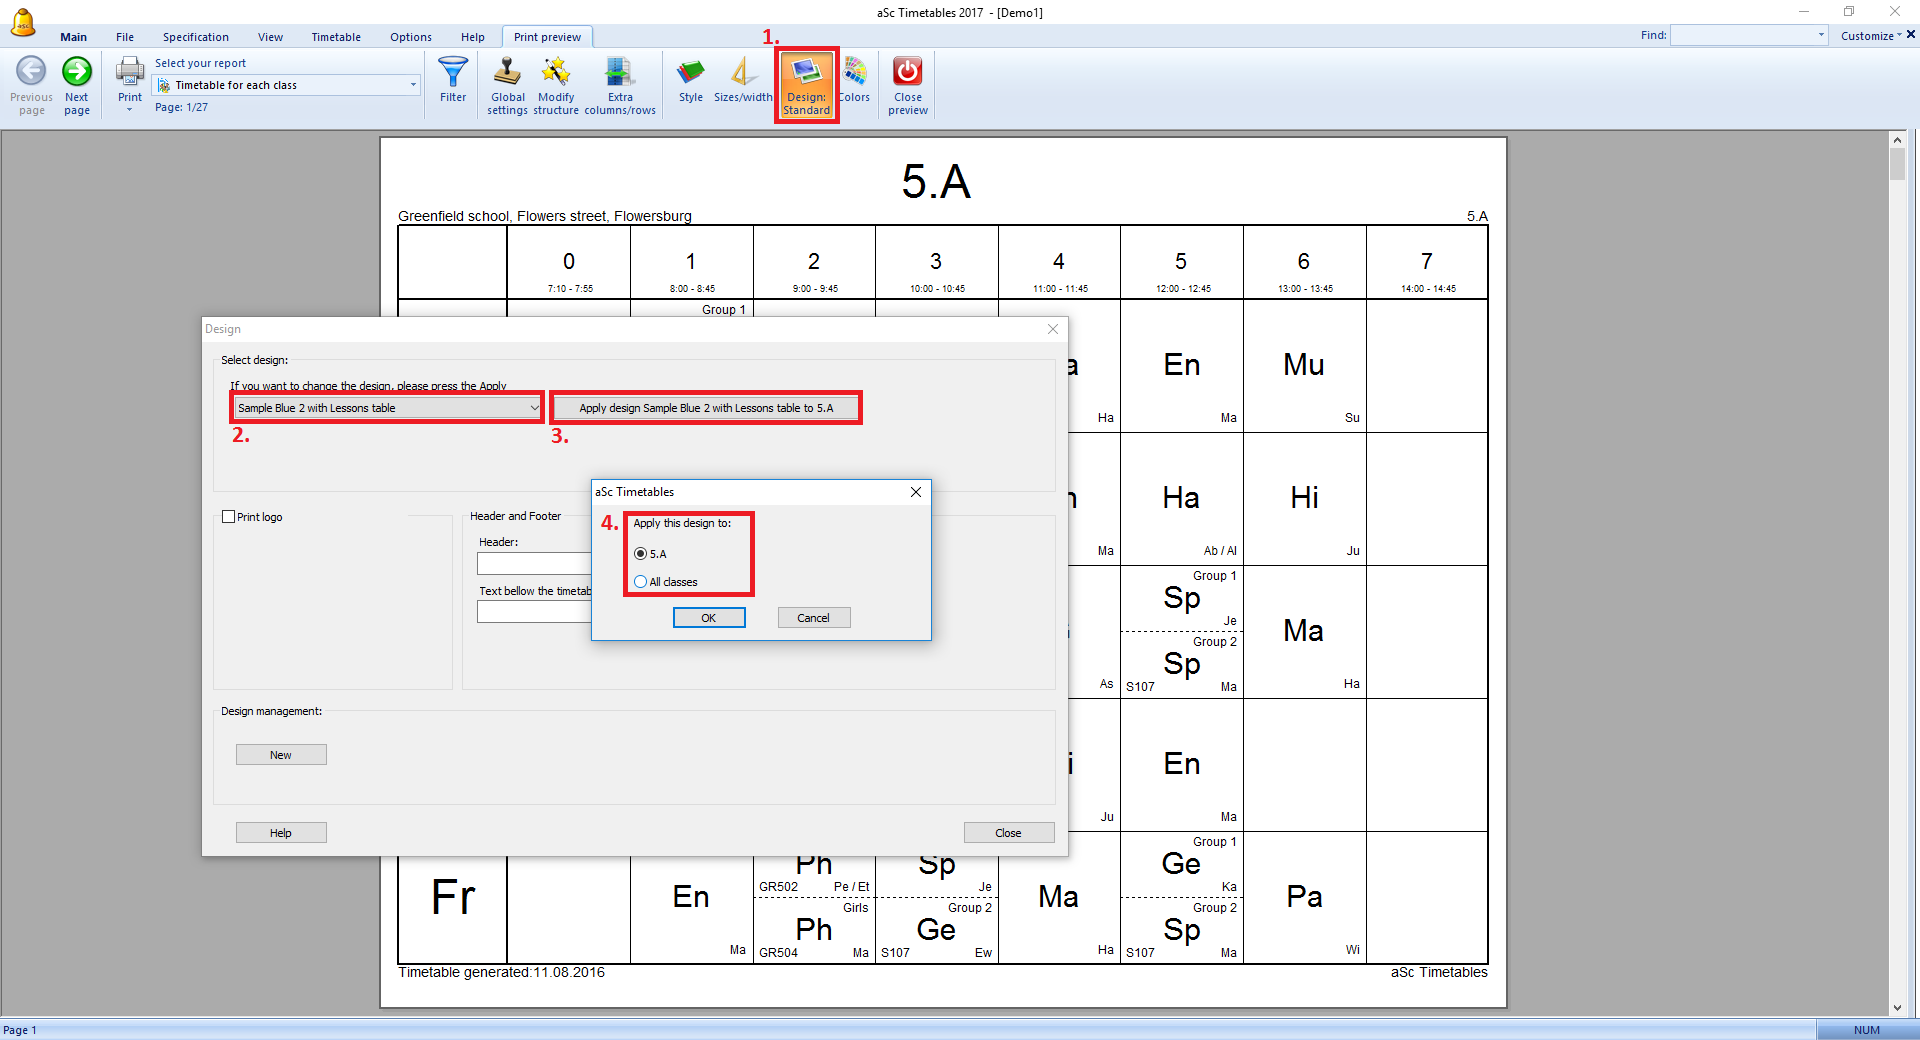
Task: Select the All classes radio option
Action: (641, 582)
